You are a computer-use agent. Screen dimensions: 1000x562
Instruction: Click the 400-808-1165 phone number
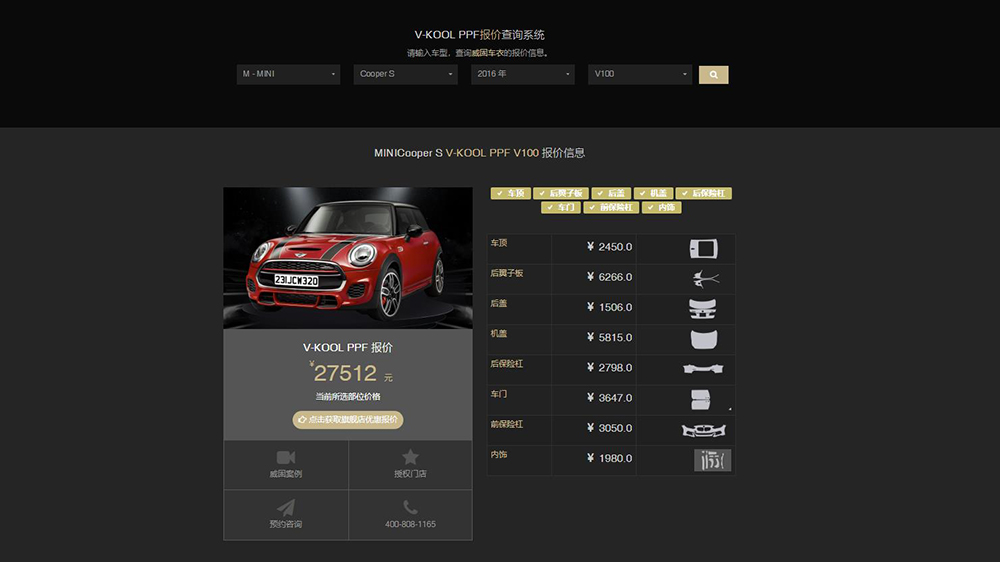pyautogui.click(x=410, y=524)
